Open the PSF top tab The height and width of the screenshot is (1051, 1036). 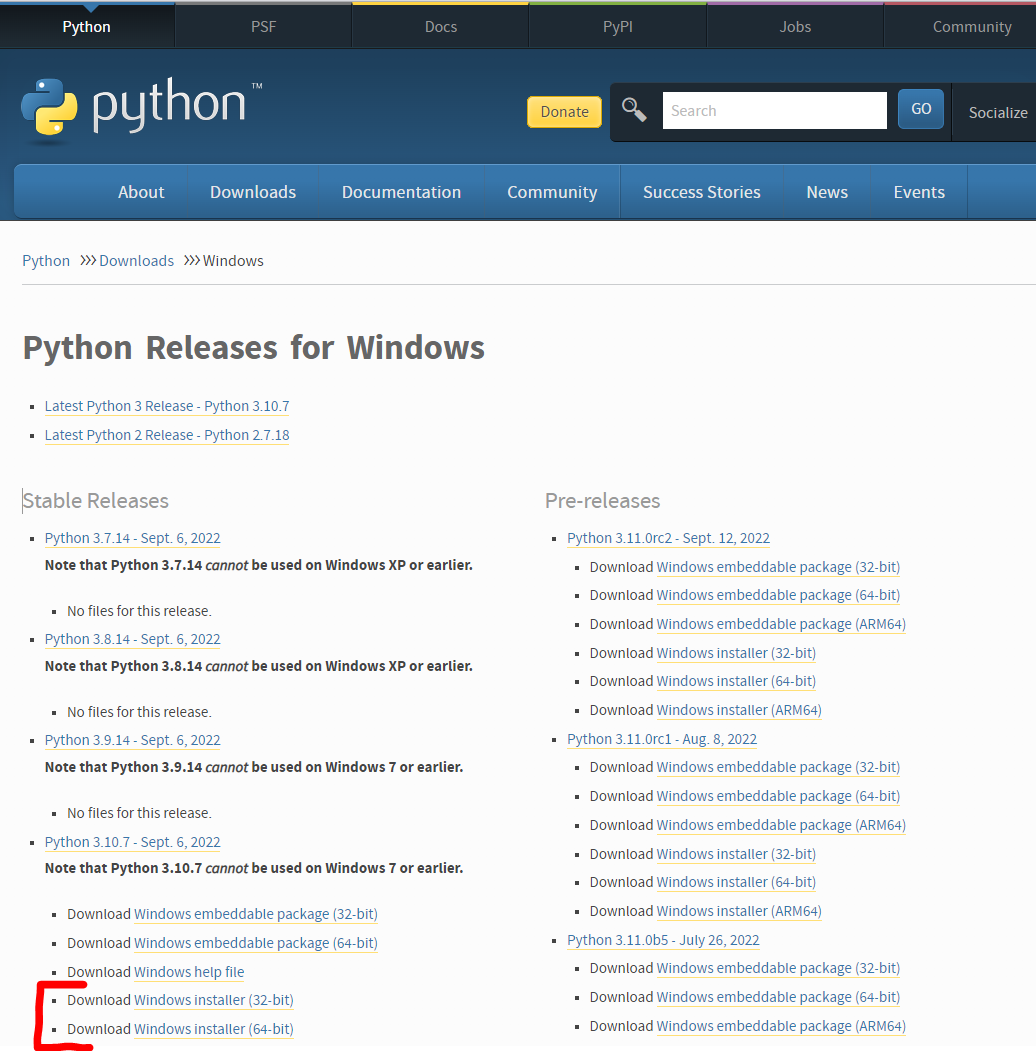263,27
